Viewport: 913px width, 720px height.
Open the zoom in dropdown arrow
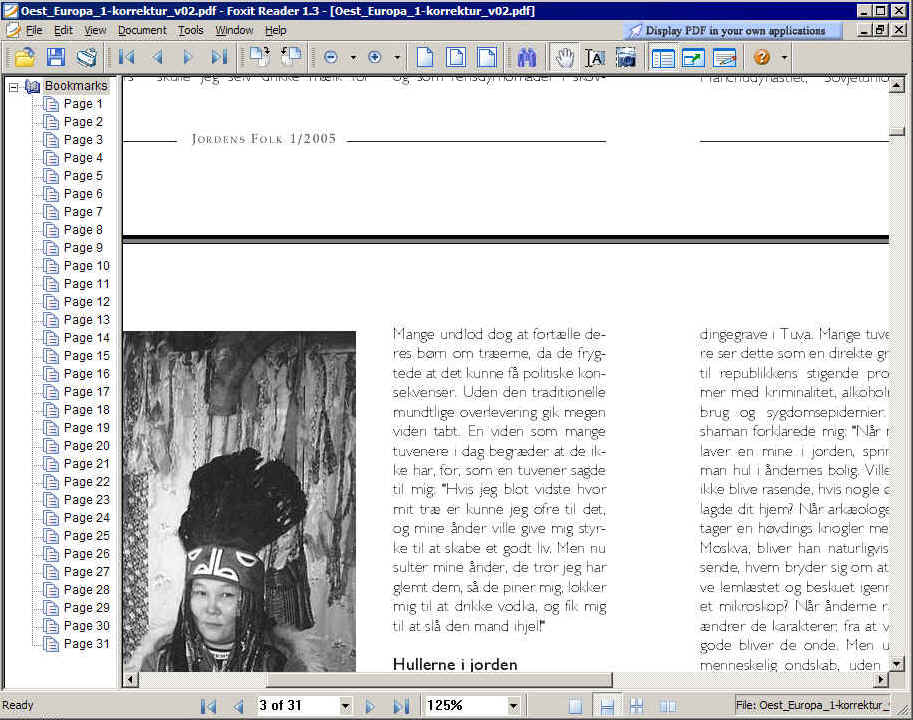tap(397, 57)
